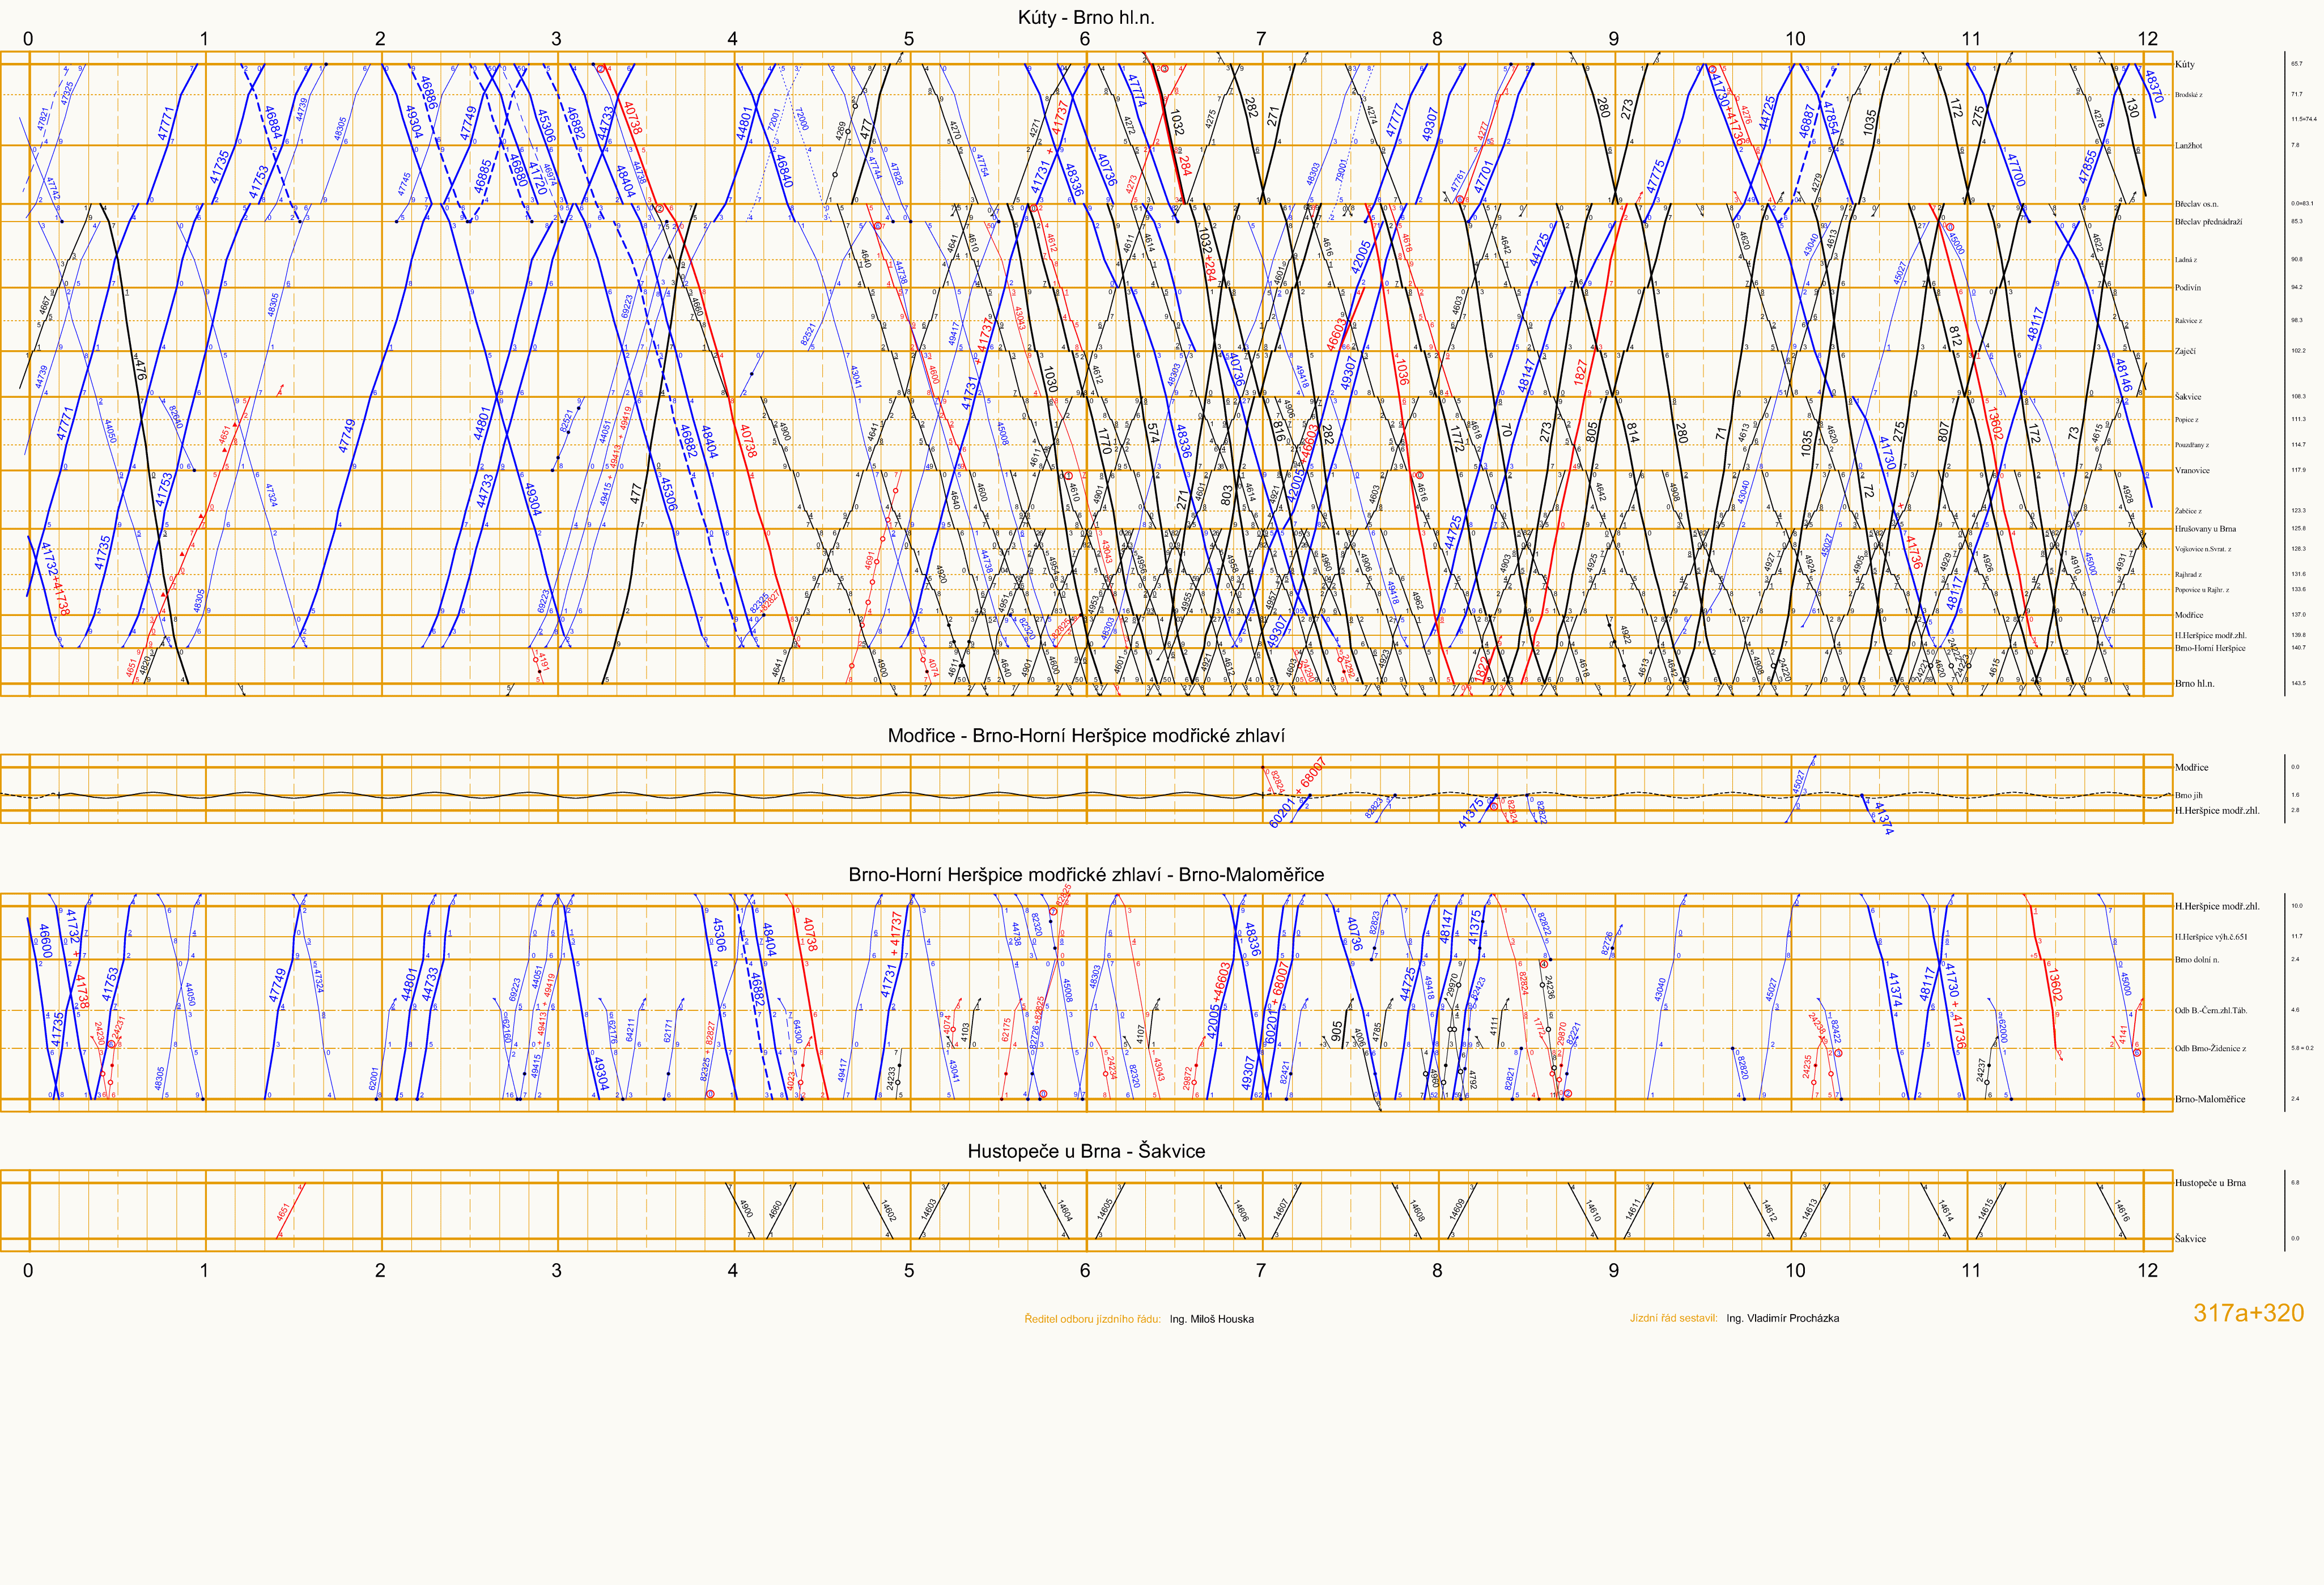
Task: Click the black train 476 label
Action: pyautogui.click(x=141, y=370)
